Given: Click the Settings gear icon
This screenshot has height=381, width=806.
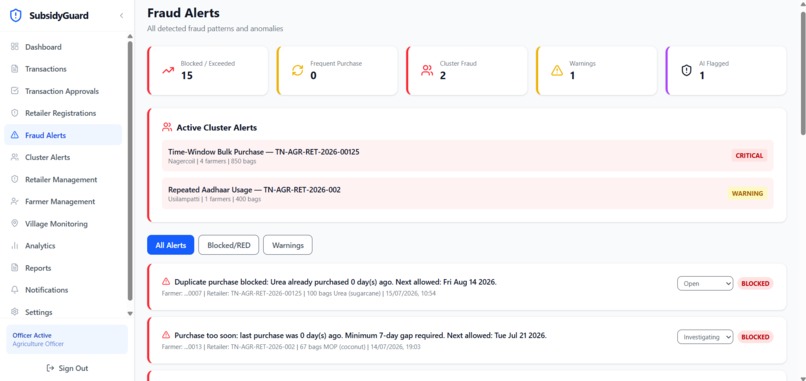Looking at the screenshot, I should pyautogui.click(x=14, y=312).
